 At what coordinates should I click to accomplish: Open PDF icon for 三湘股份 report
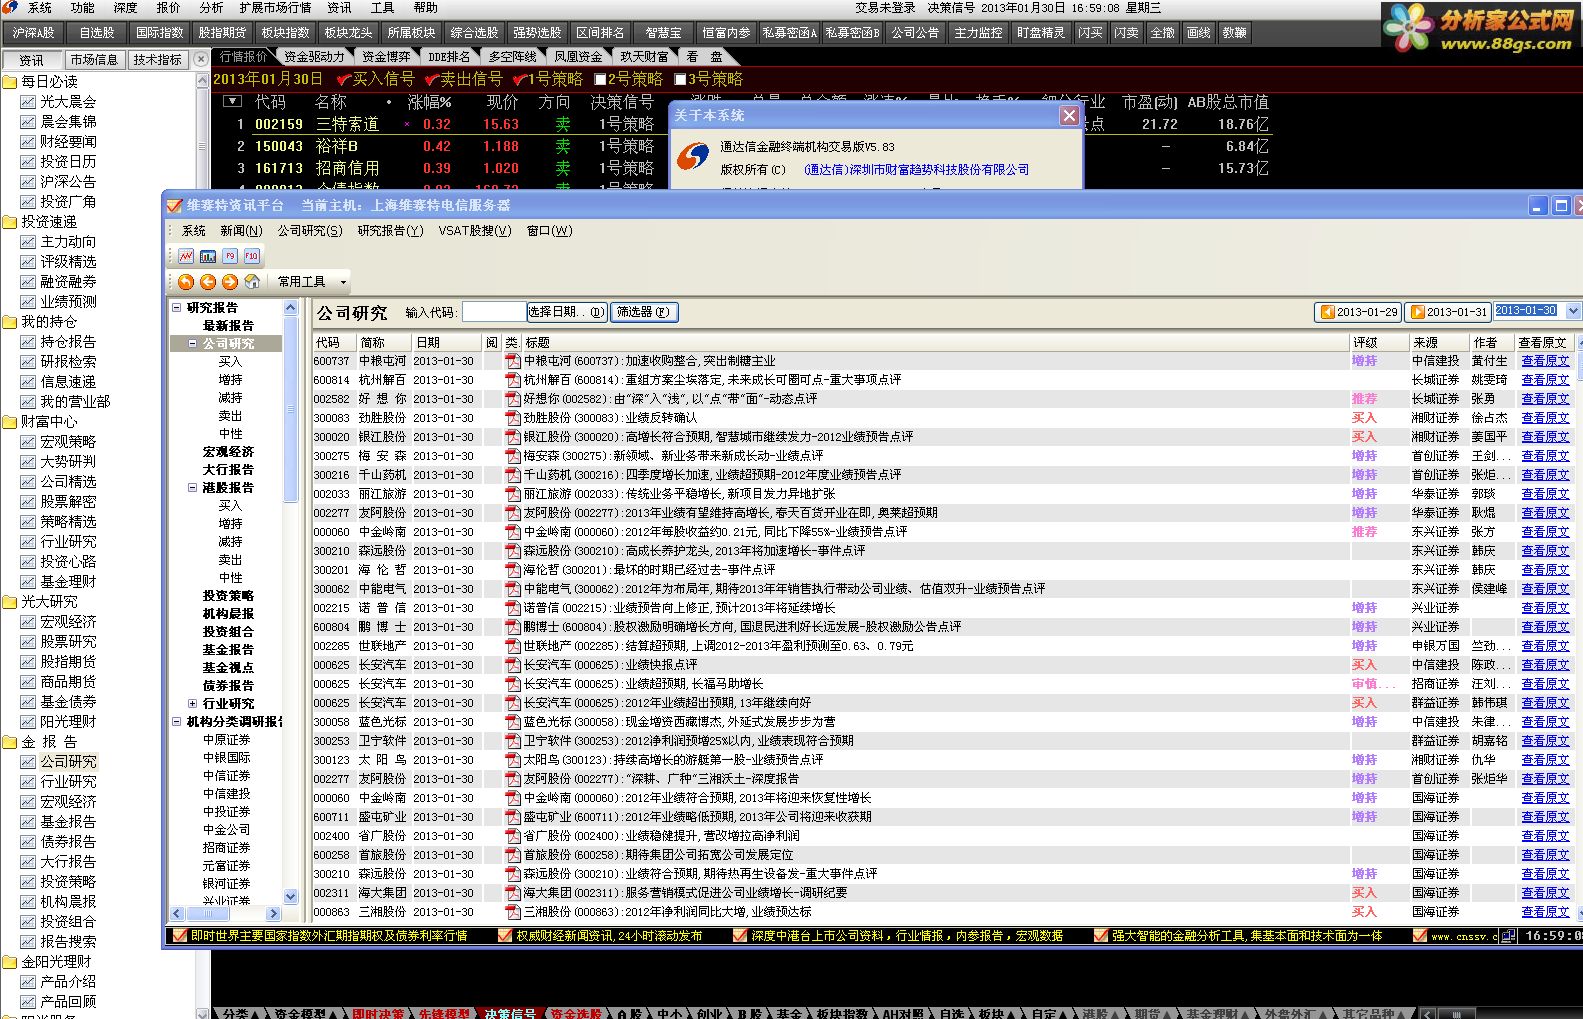point(513,912)
